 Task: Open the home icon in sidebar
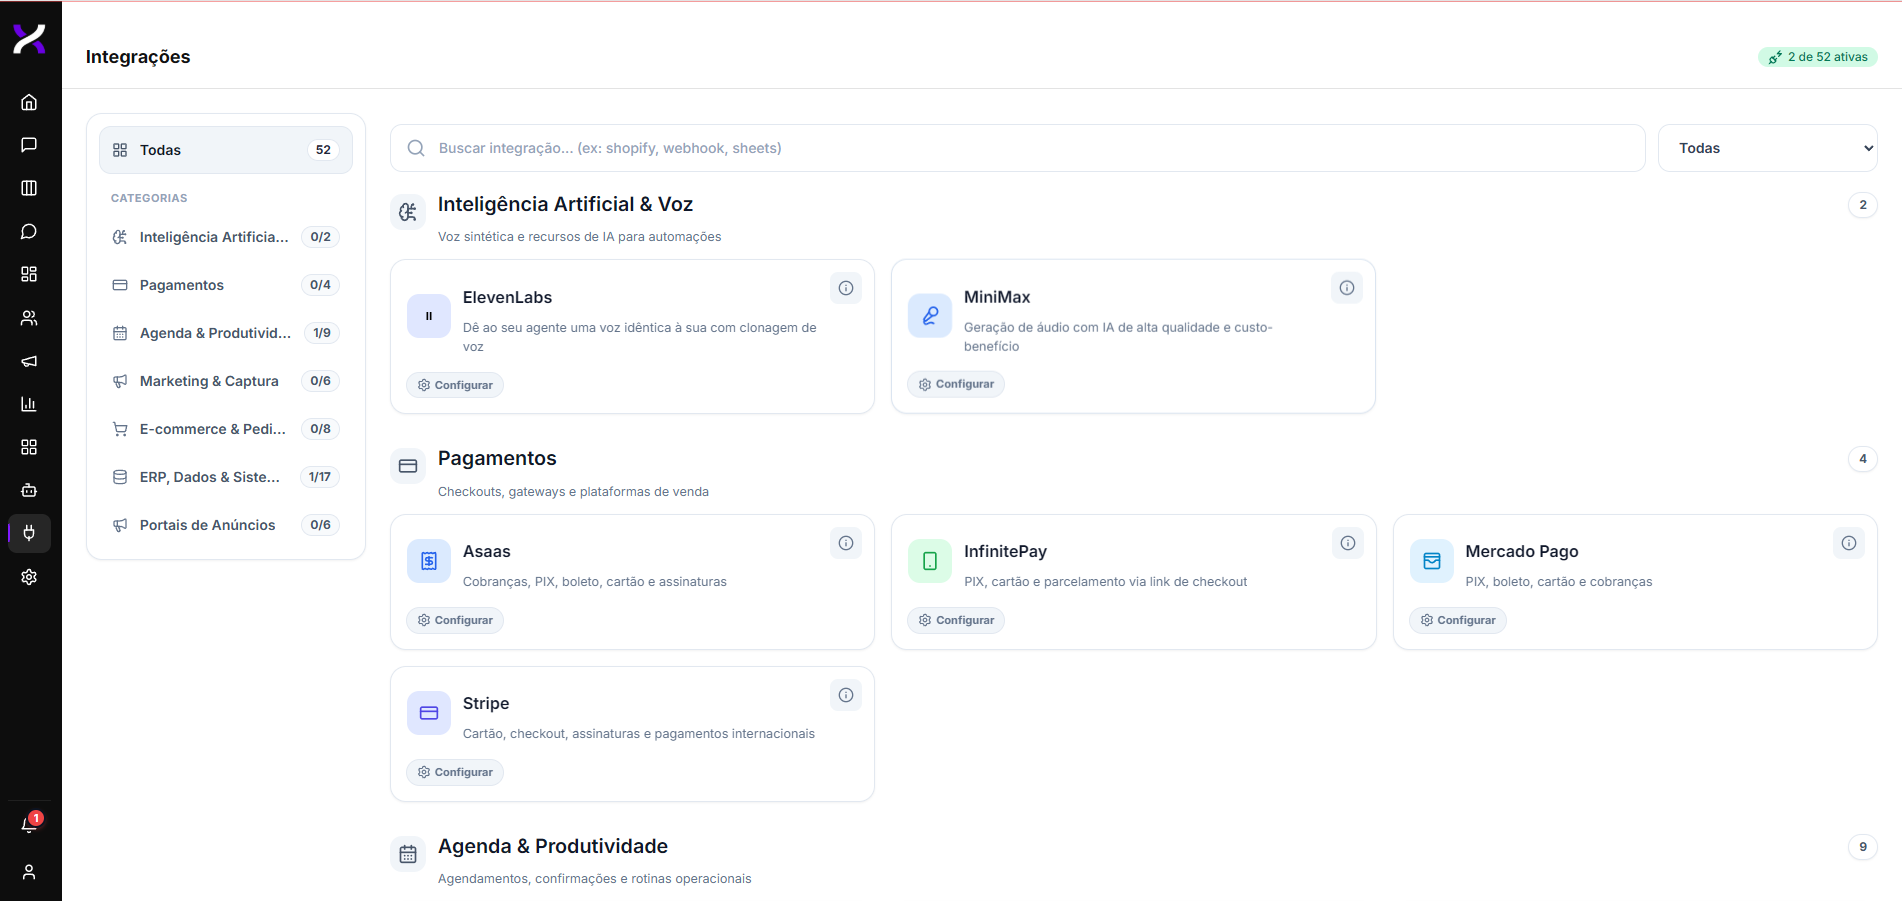[29, 102]
